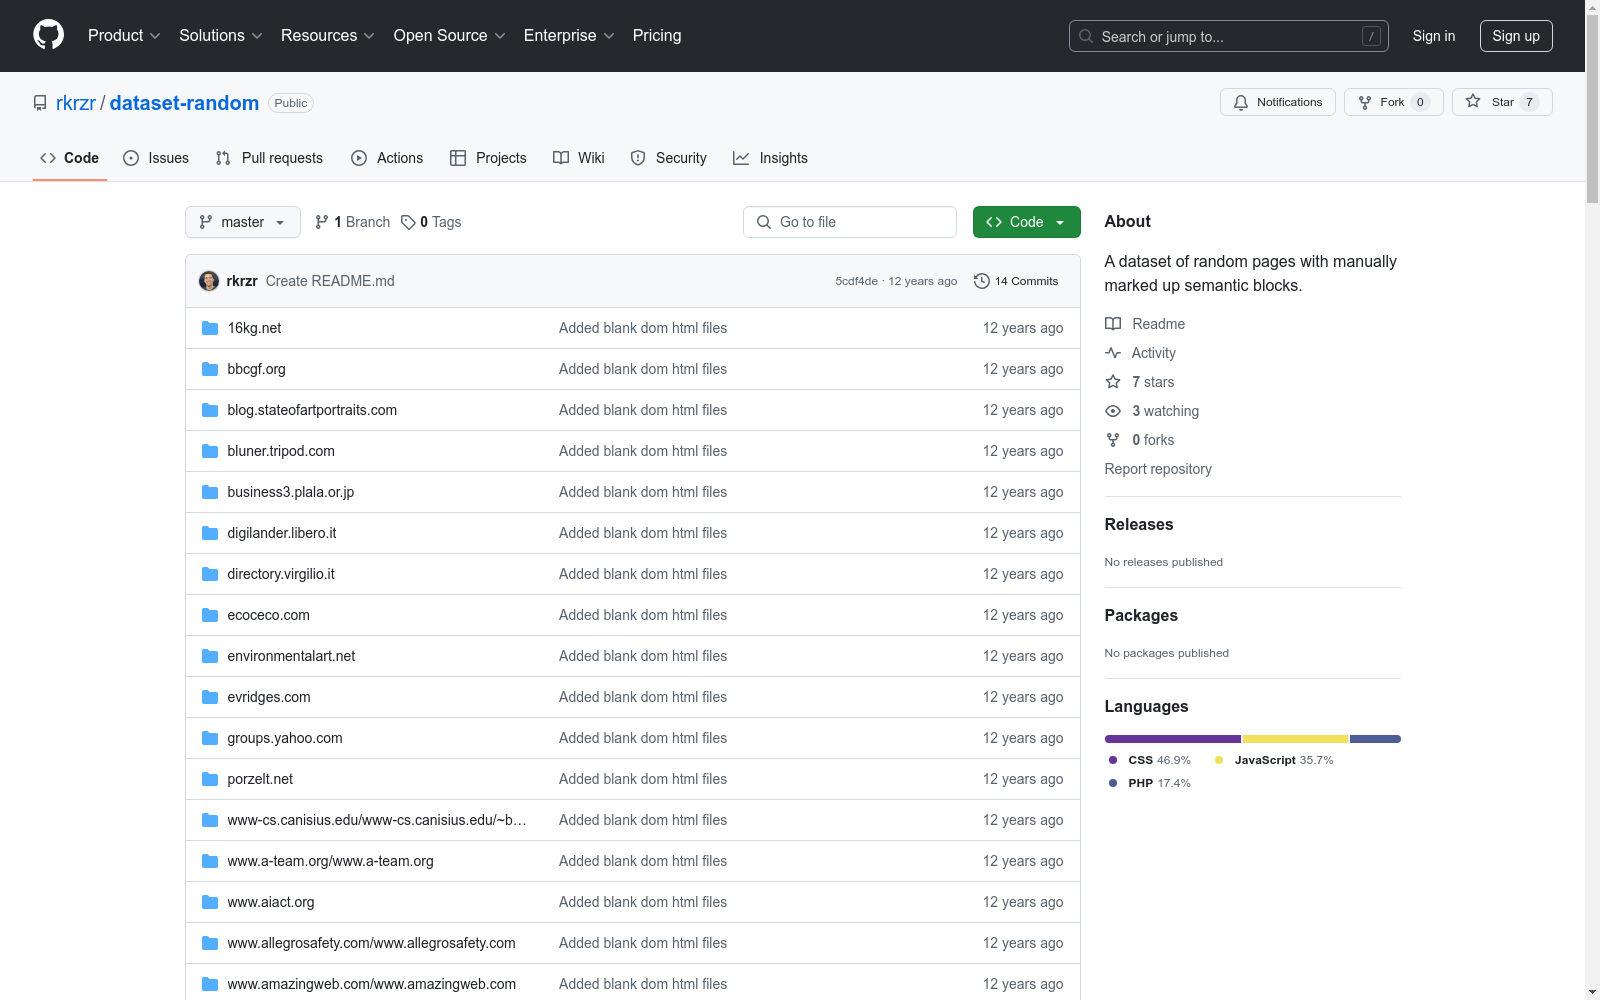The width and height of the screenshot is (1600, 1000).
Task: Click Report repository link
Action: 1158,469
